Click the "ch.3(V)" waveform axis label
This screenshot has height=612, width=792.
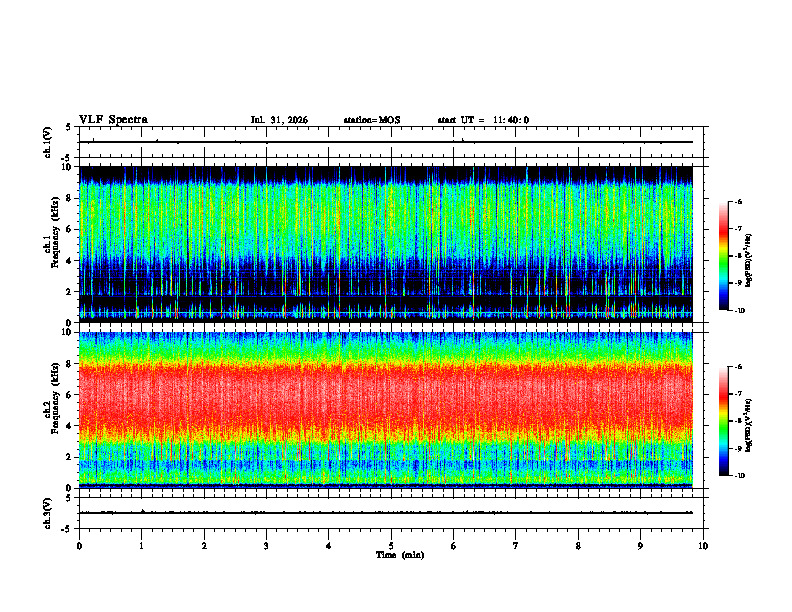click(47, 513)
